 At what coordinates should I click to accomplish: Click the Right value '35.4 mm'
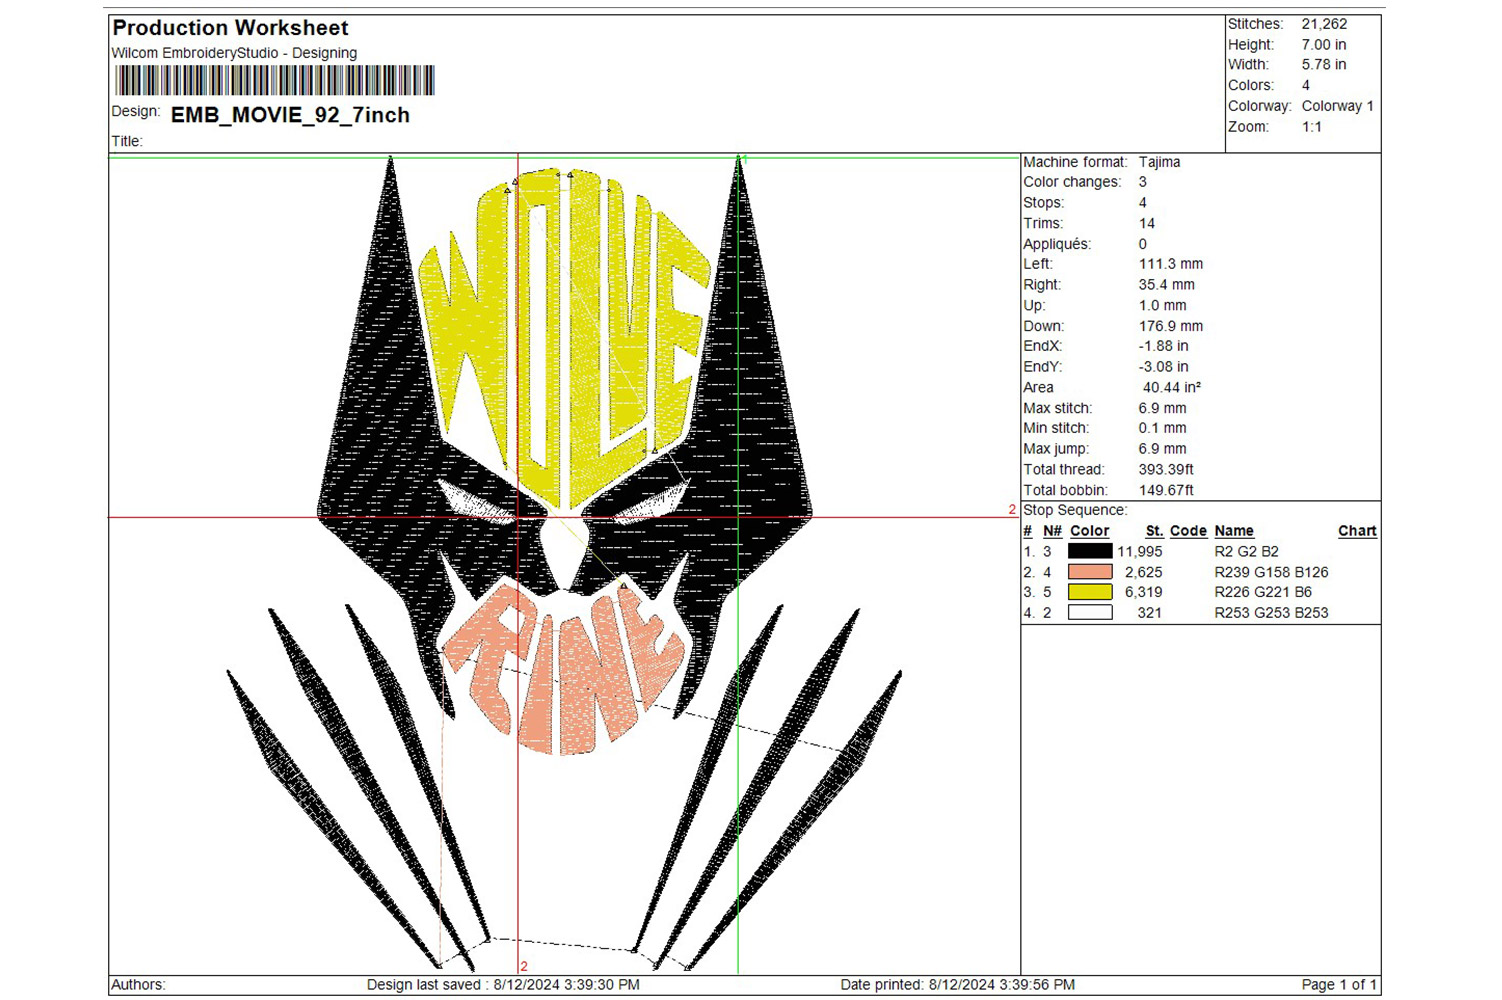1166,285
